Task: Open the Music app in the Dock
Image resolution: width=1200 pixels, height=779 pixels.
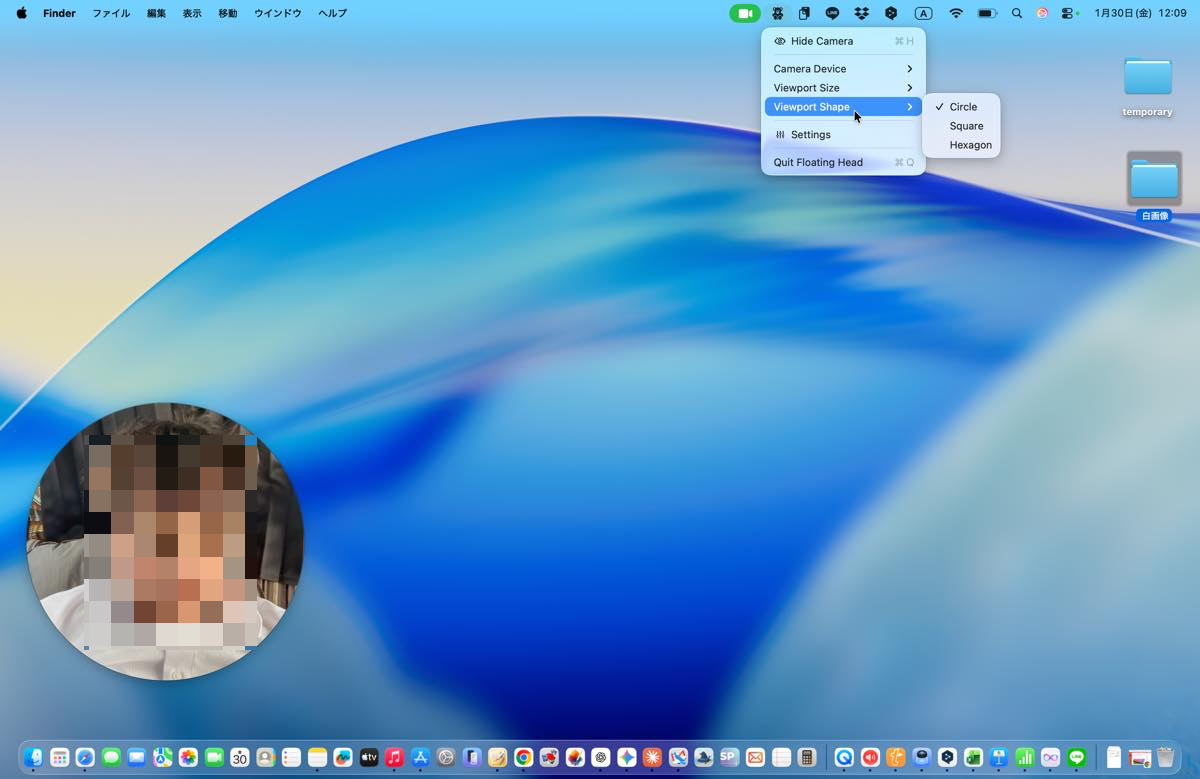Action: coord(394,758)
